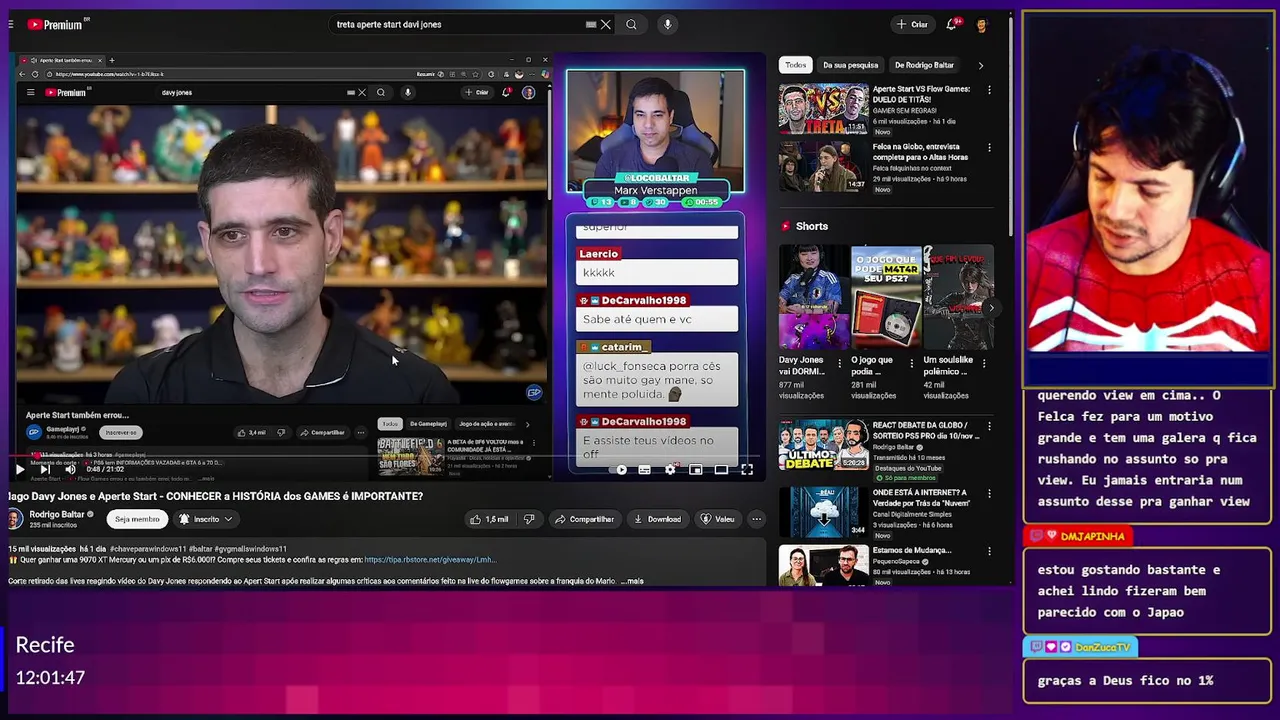
Task: Open the ONDE ESTÁ A INTERNET? video
Action: [823, 512]
